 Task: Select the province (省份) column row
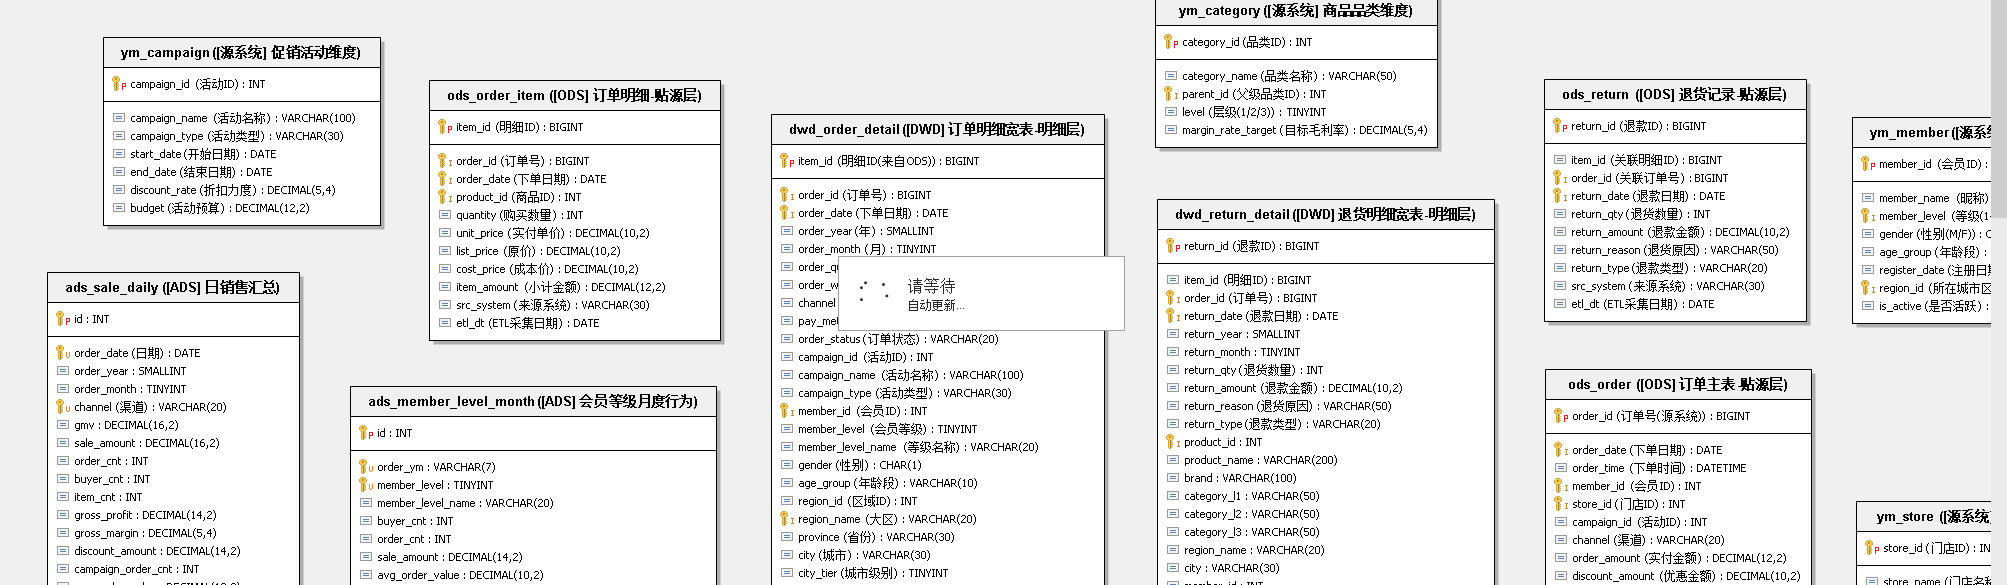(x=939, y=537)
